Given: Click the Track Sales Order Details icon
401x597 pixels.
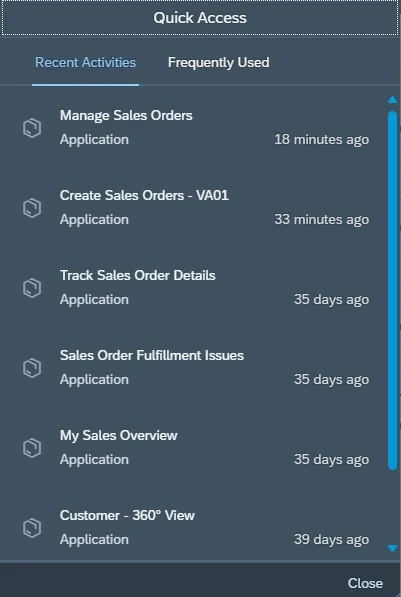Looking at the screenshot, I should point(32,288).
